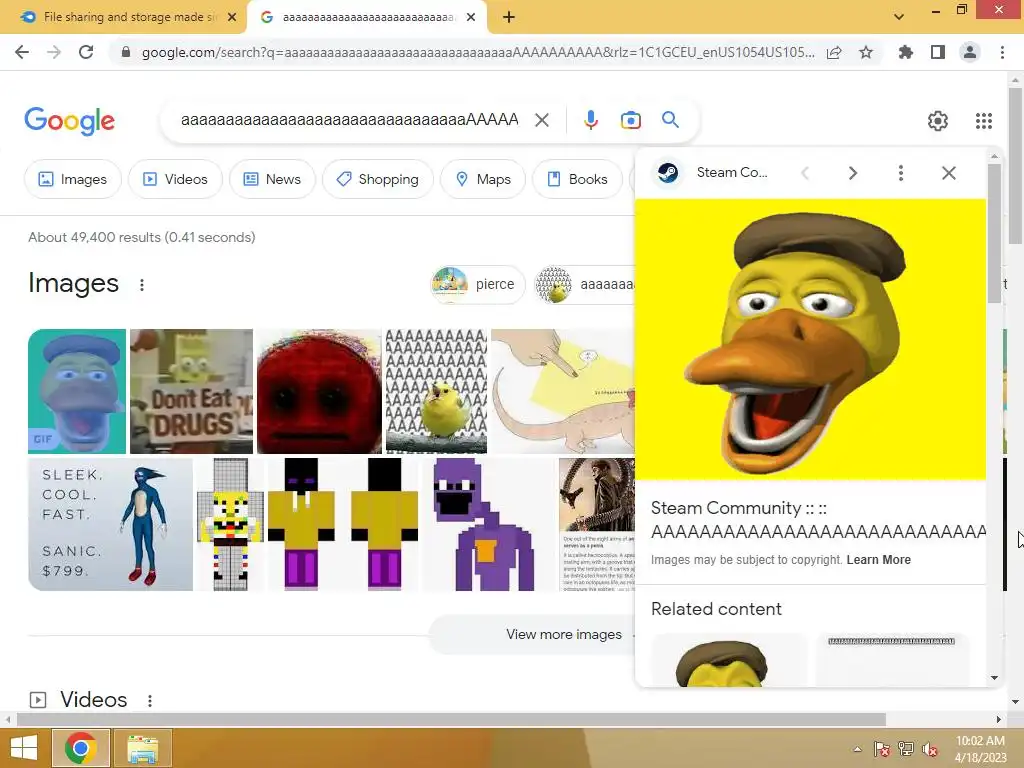Close the File sharing and storage tab
The width and height of the screenshot is (1024, 768).
(232, 17)
